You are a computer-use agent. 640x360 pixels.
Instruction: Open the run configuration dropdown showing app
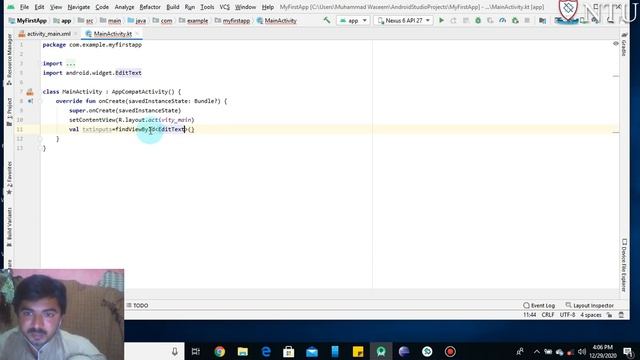(353, 20)
